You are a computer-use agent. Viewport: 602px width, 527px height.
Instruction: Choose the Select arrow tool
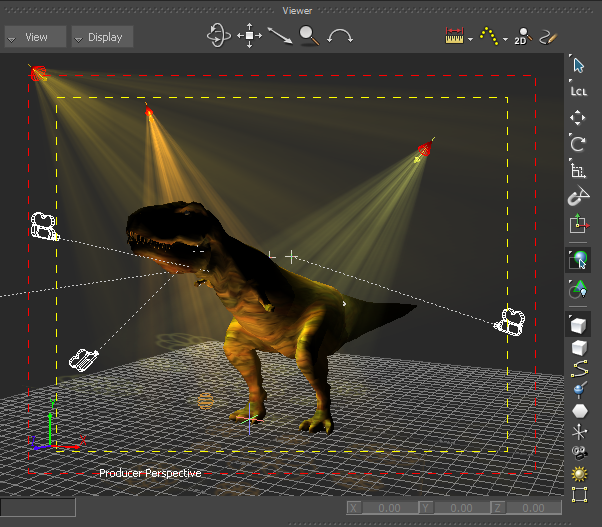(578, 65)
